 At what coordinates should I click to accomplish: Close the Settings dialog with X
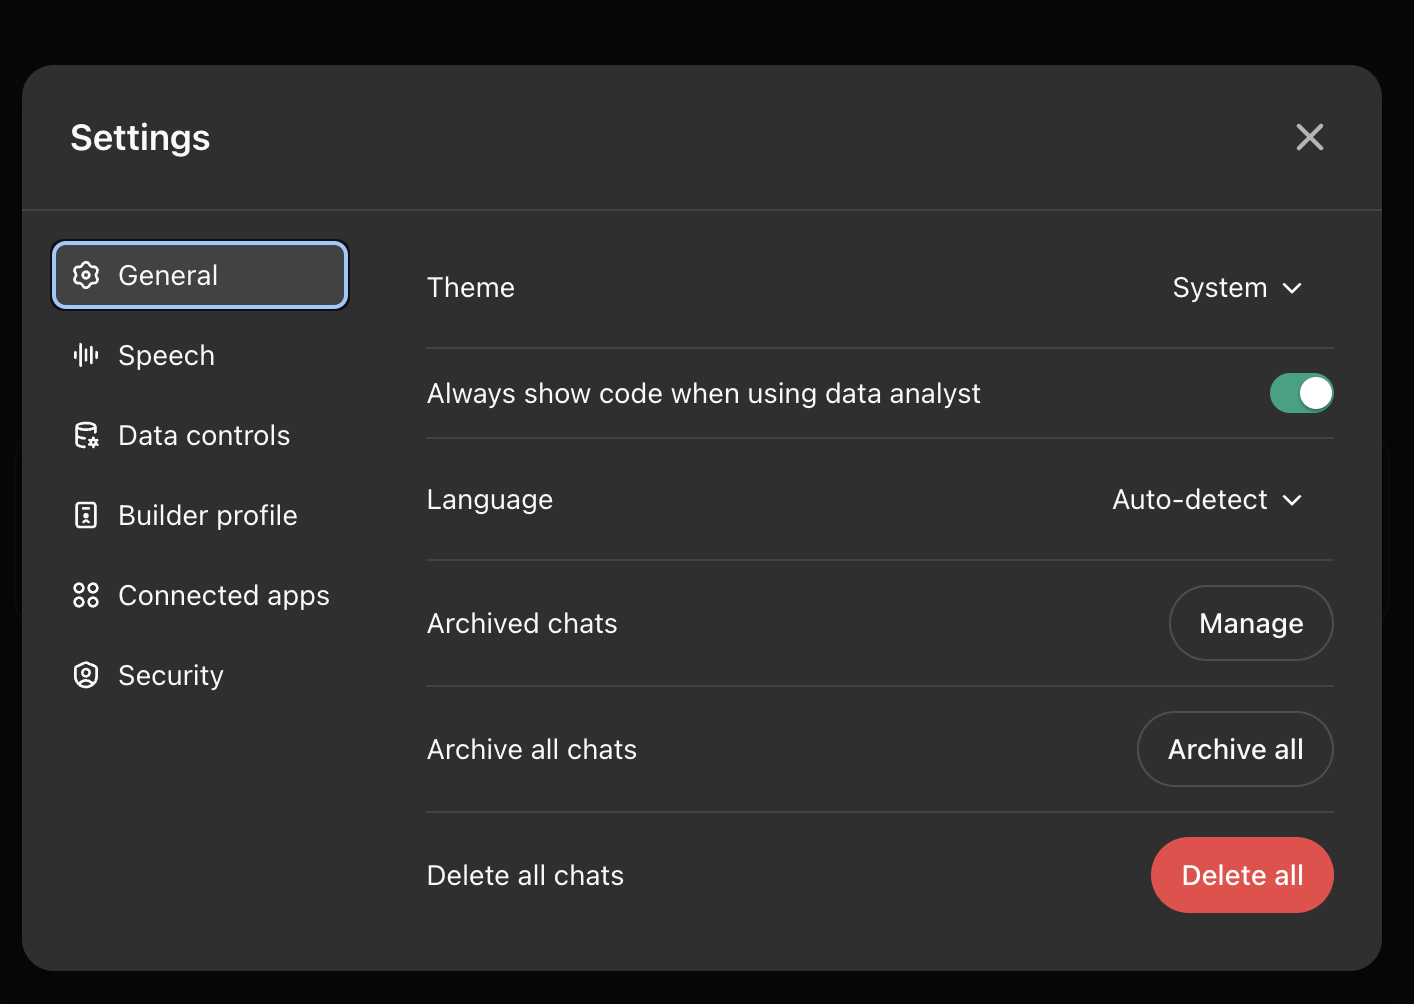[1309, 137]
